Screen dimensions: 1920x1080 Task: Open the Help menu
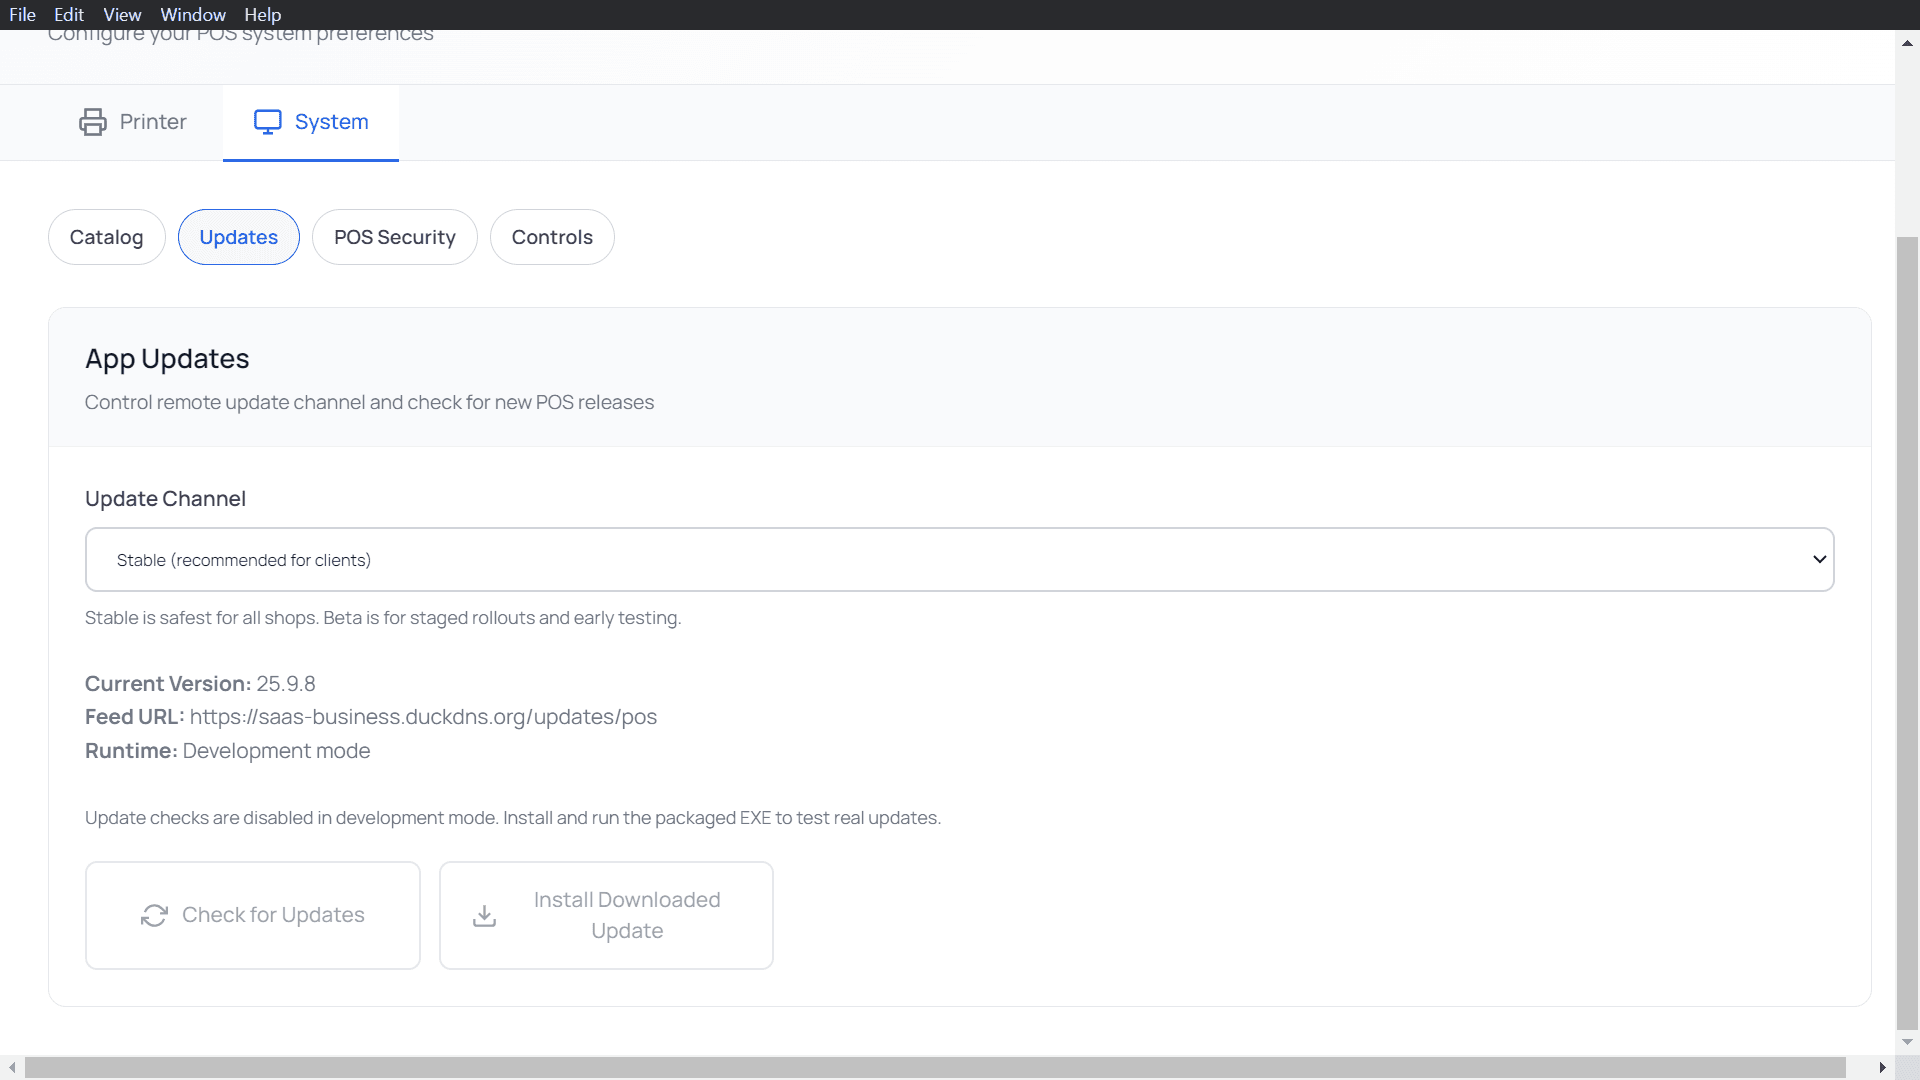point(263,15)
